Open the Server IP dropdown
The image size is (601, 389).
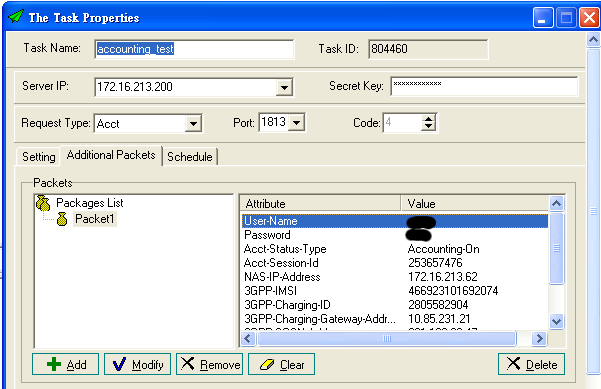click(284, 87)
